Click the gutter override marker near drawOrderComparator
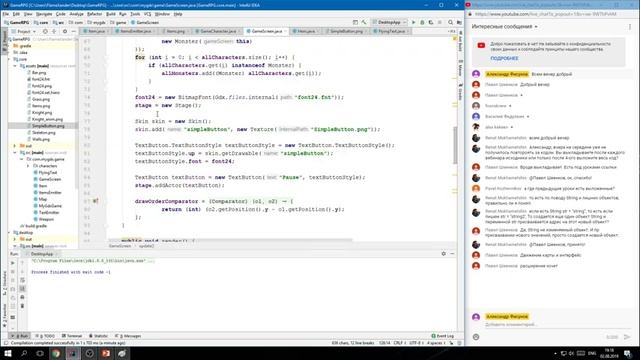 (x=95, y=201)
